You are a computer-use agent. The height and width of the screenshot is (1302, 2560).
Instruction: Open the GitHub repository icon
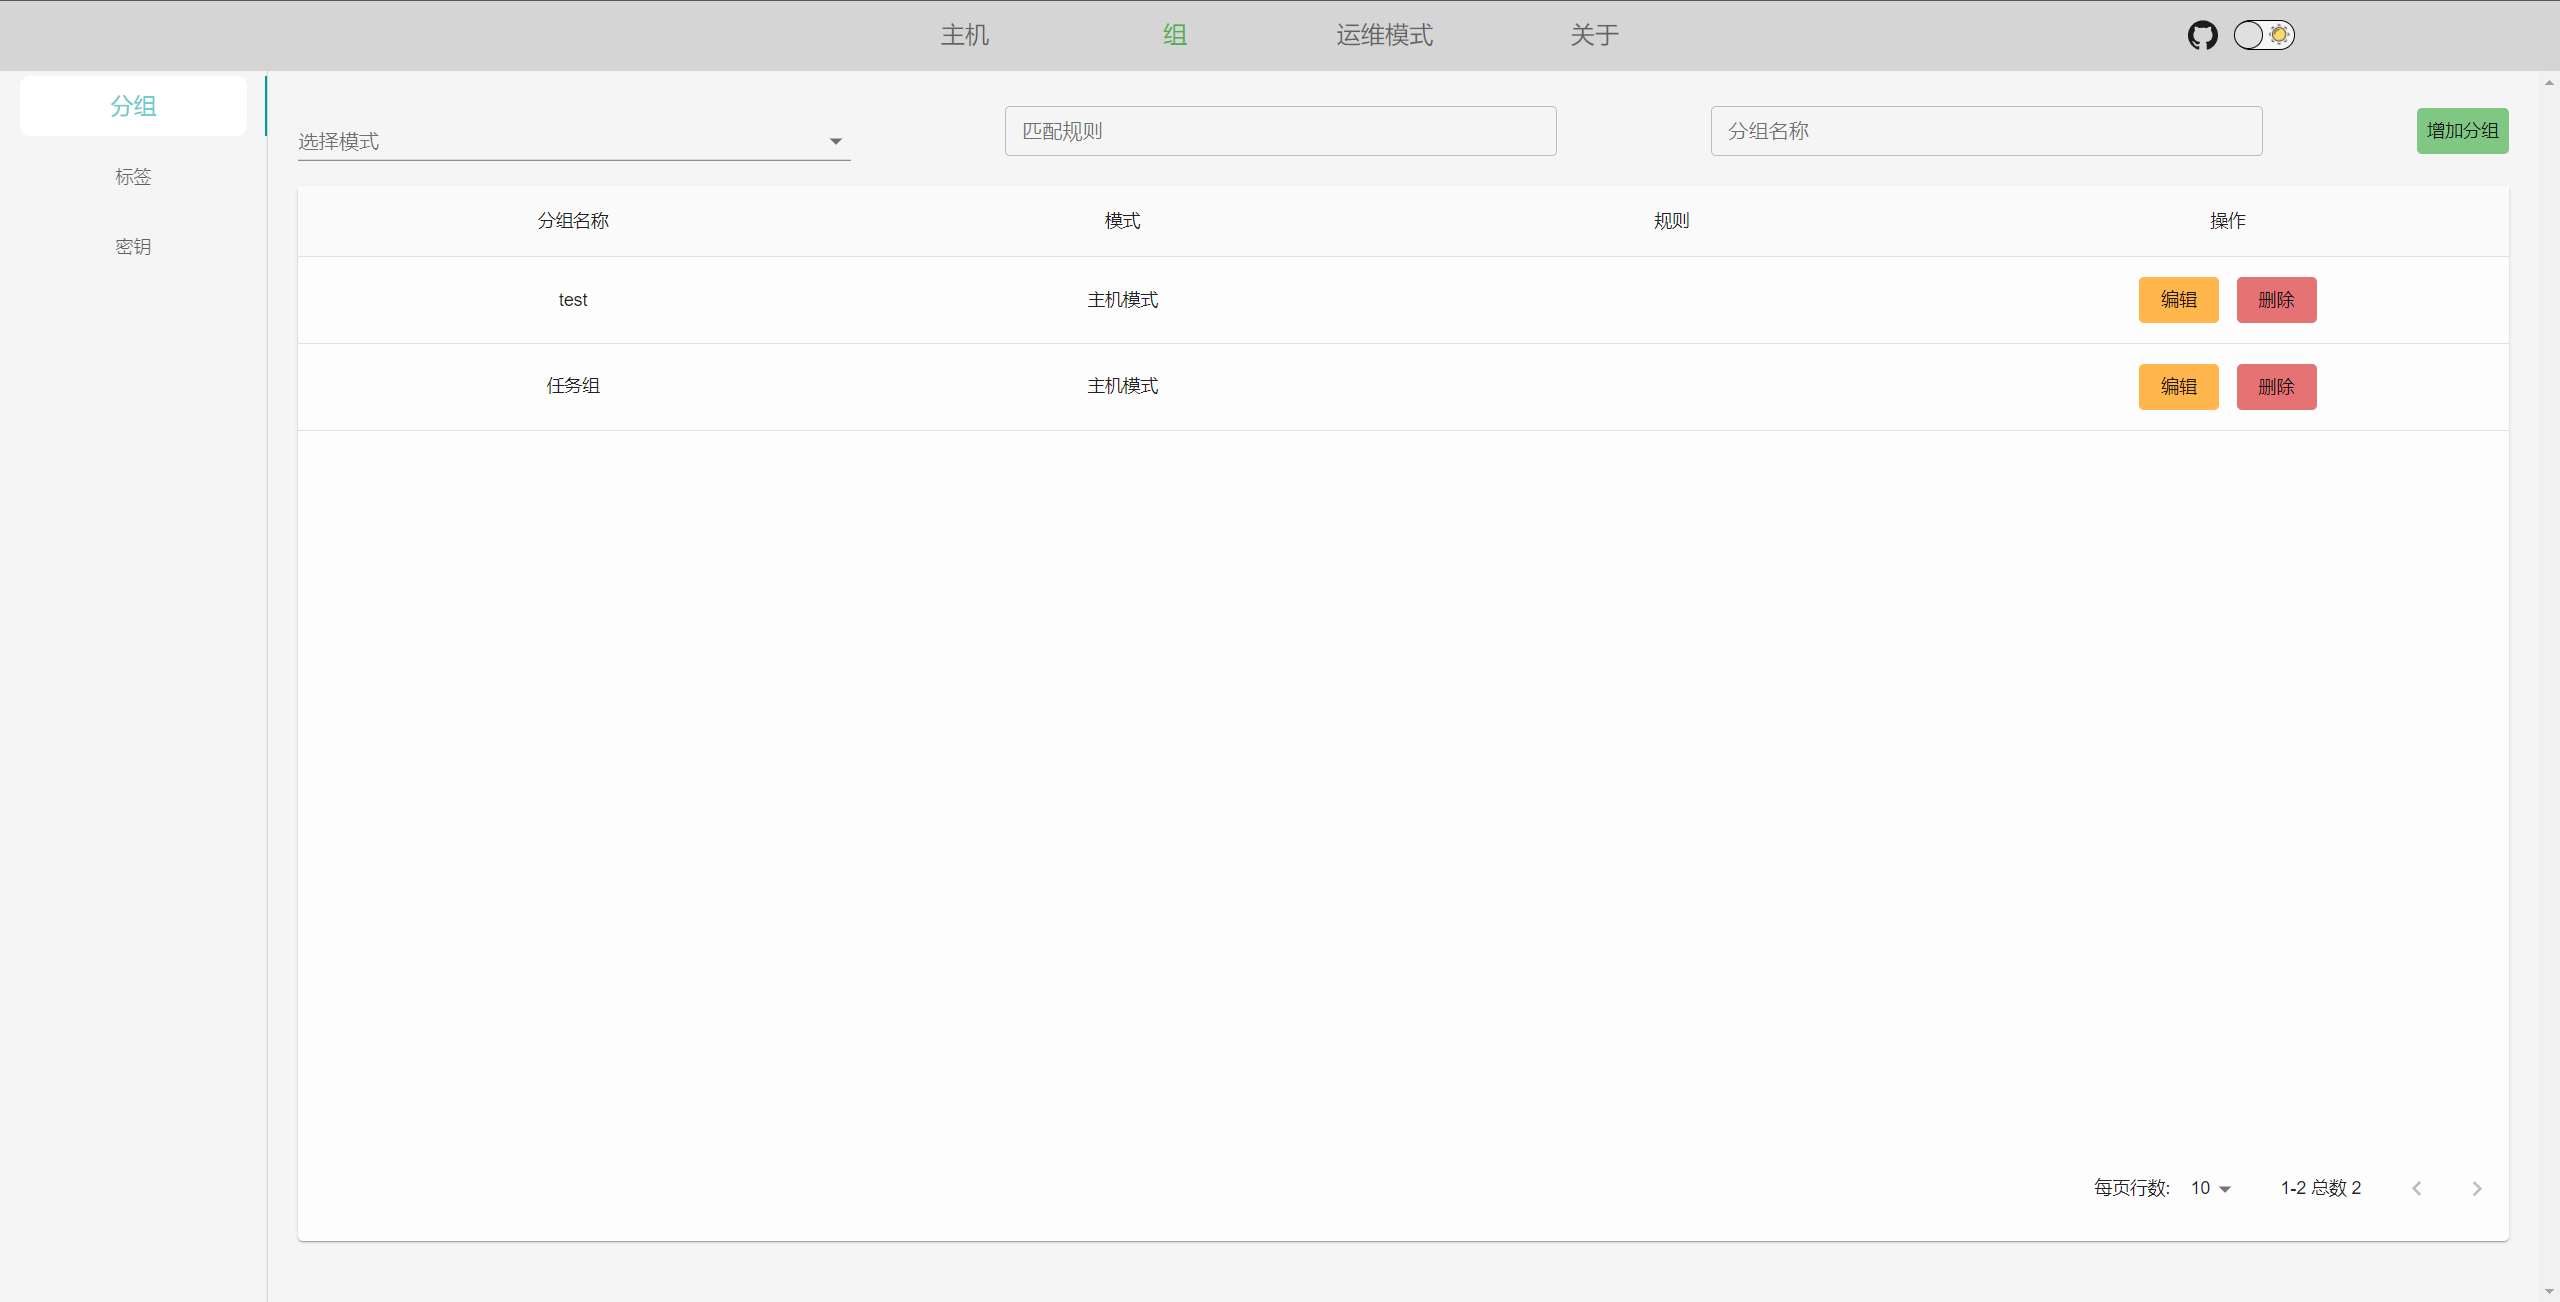pos(2202,35)
